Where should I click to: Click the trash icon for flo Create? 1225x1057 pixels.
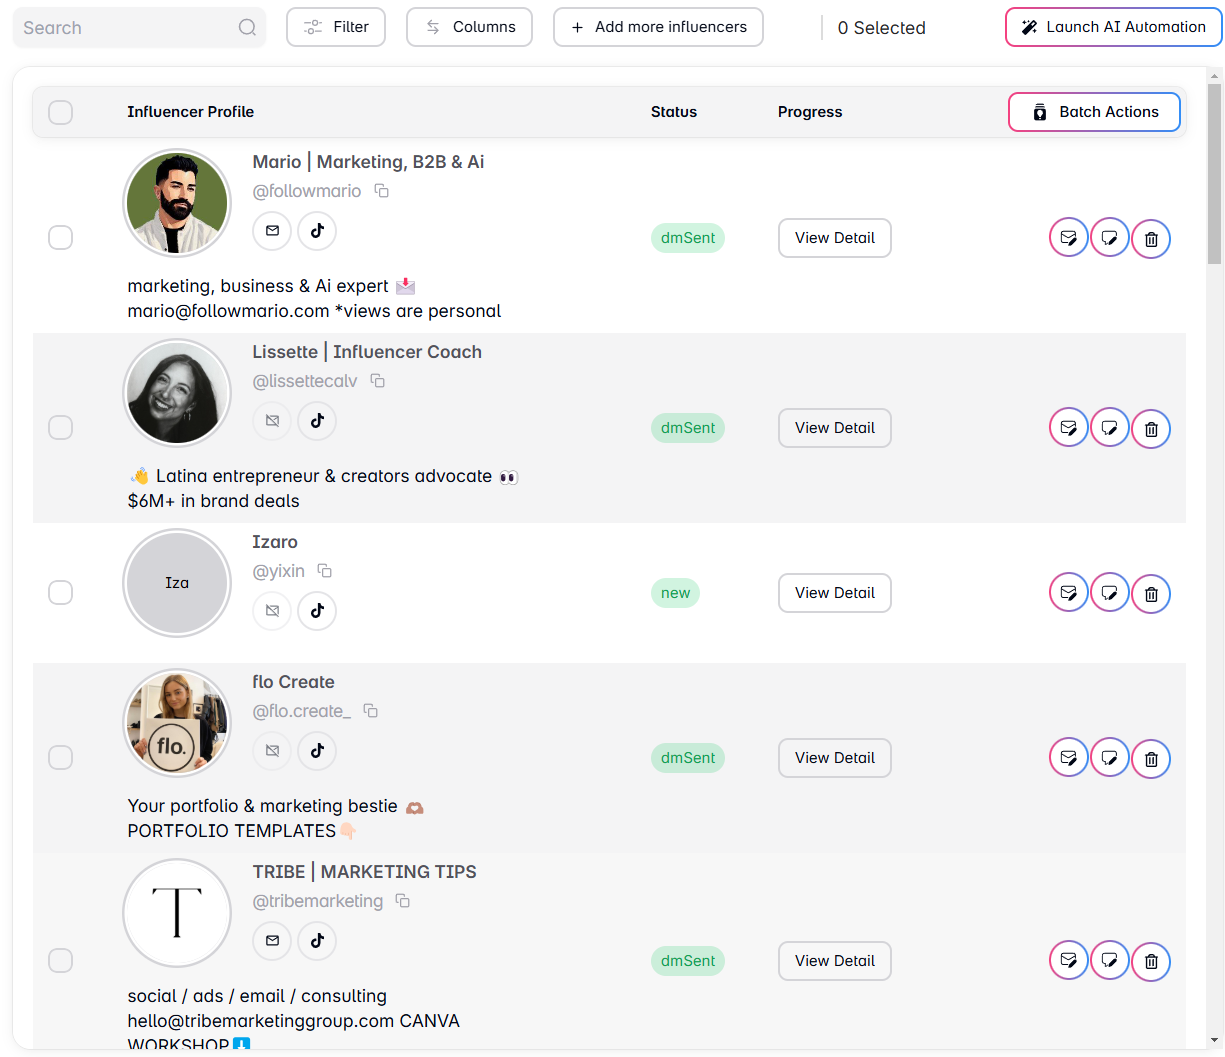pos(1151,759)
